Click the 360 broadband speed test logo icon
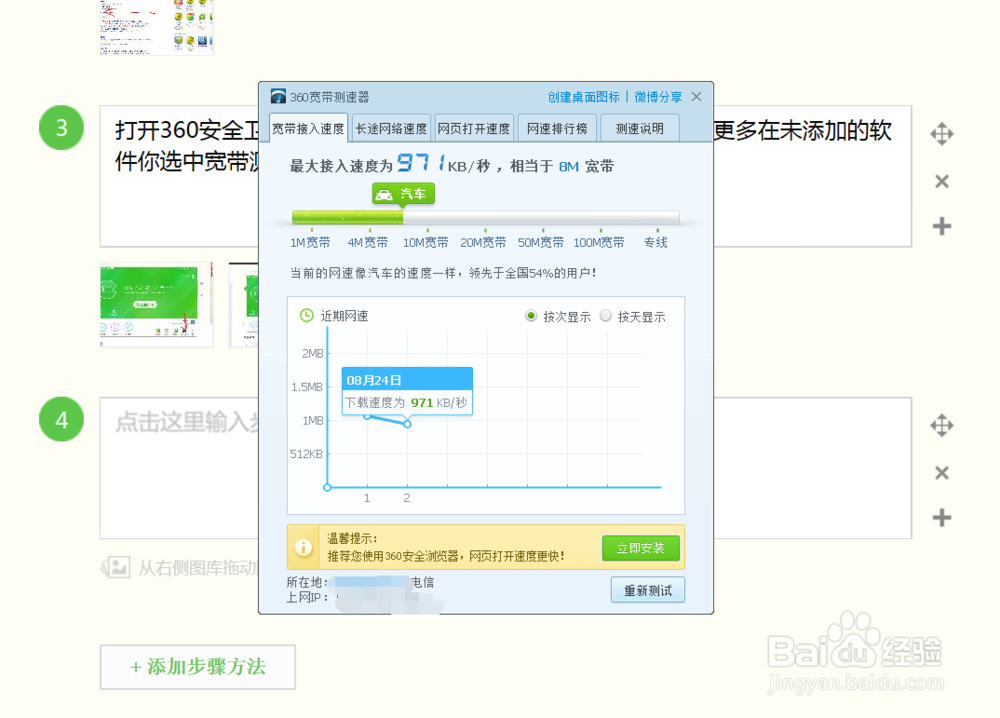 tap(277, 97)
